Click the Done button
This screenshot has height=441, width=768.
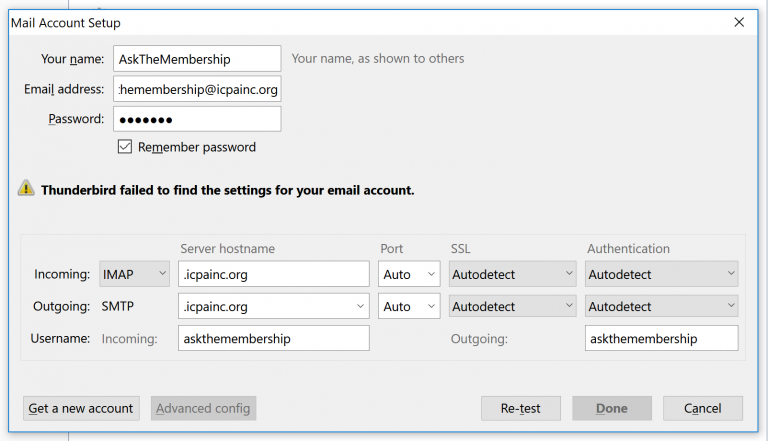coord(612,408)
